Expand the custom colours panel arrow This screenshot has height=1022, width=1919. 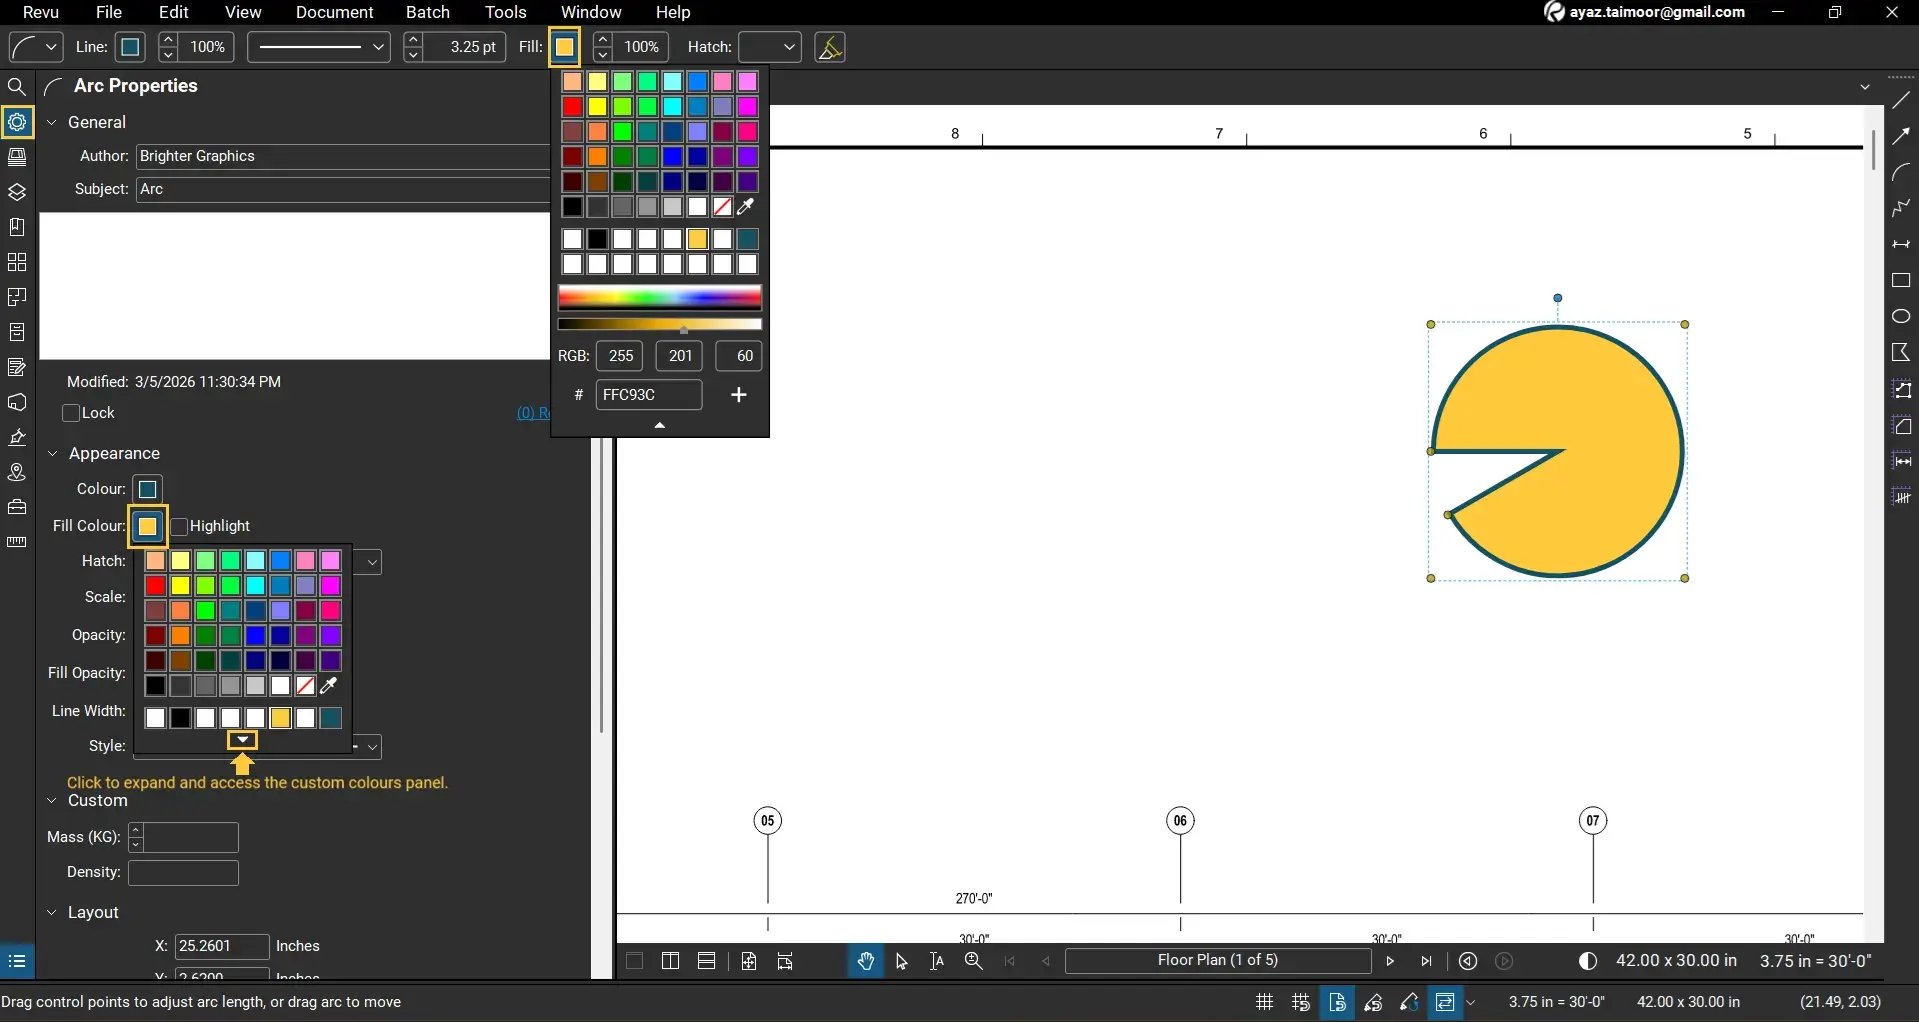click(x=242, y=740)
